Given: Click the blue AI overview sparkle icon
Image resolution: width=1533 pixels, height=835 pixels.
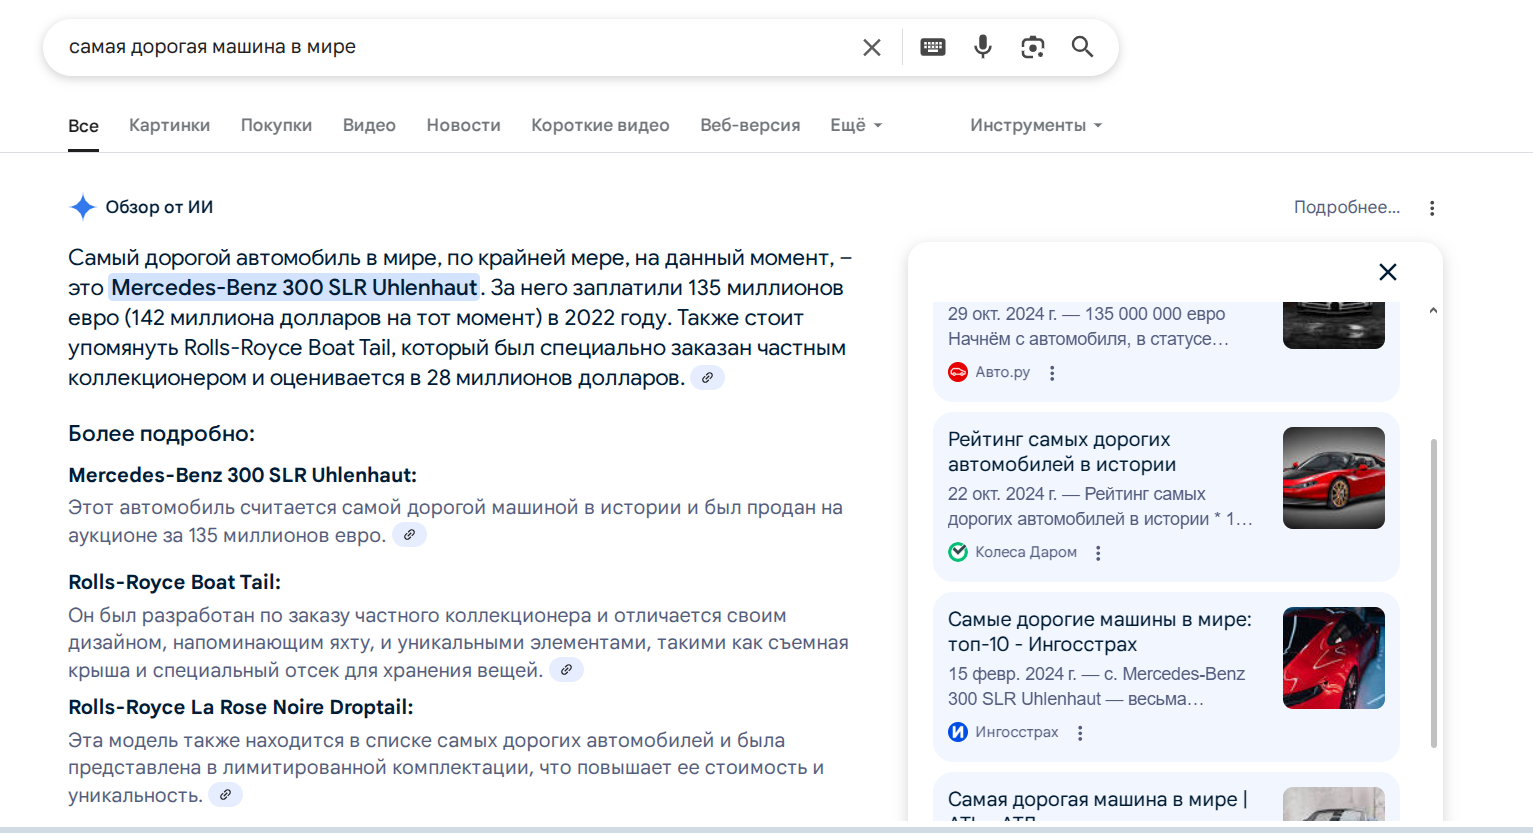Looking at the screenshot, I should 82,207.
